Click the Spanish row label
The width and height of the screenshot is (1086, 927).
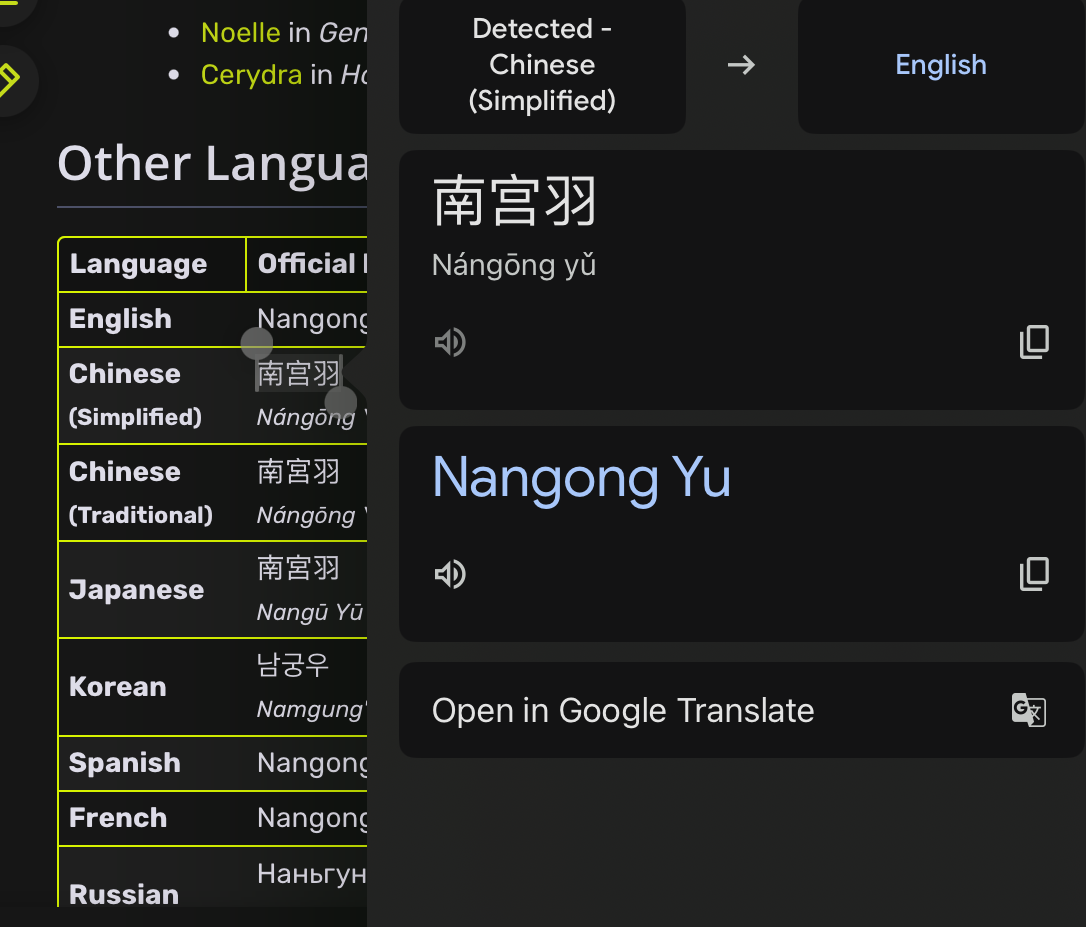125,763
